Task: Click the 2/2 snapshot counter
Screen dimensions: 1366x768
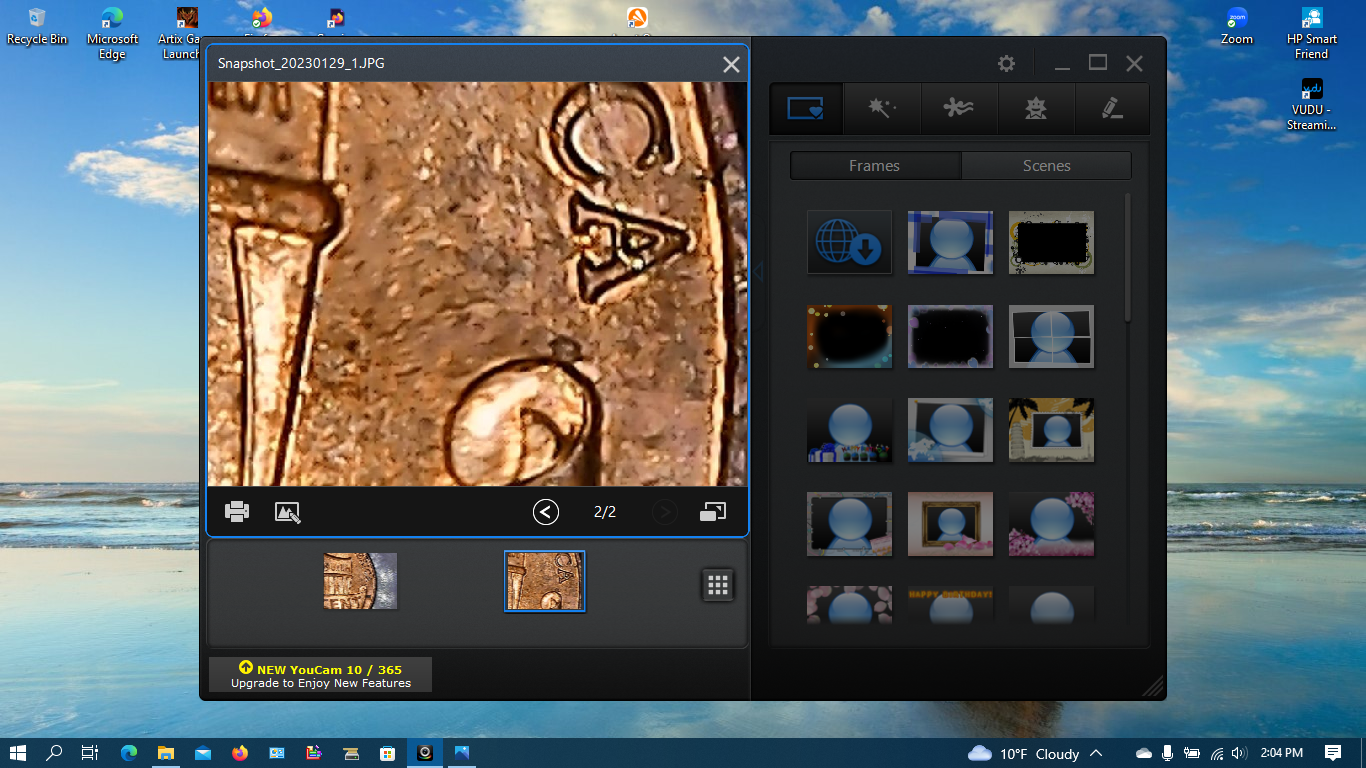Action: point(605,512)
